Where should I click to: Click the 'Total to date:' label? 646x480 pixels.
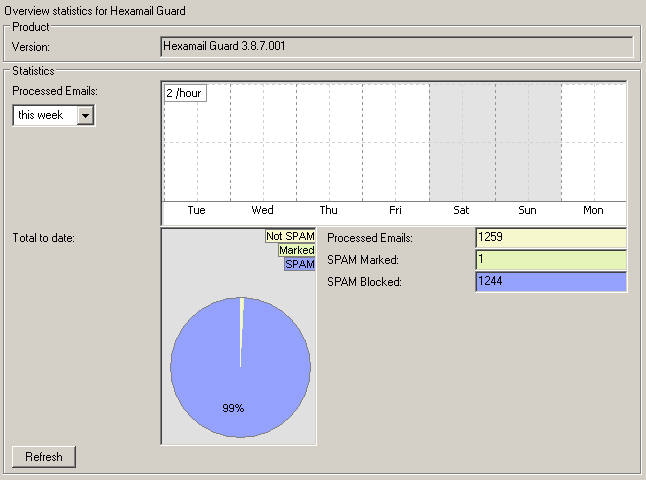click(x=44, y=238)
